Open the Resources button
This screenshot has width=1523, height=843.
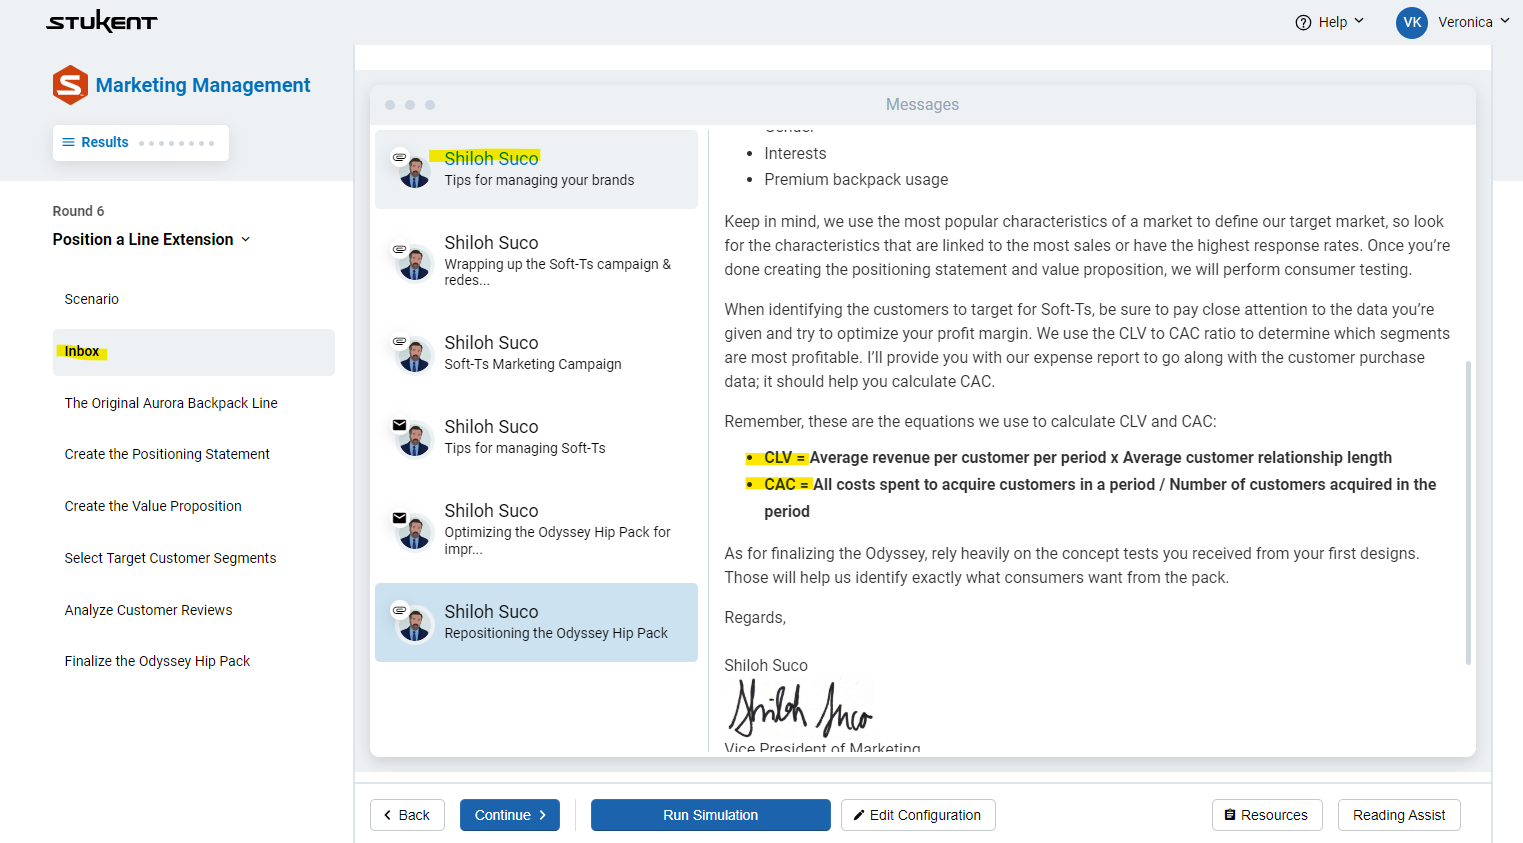point(1267,815)
